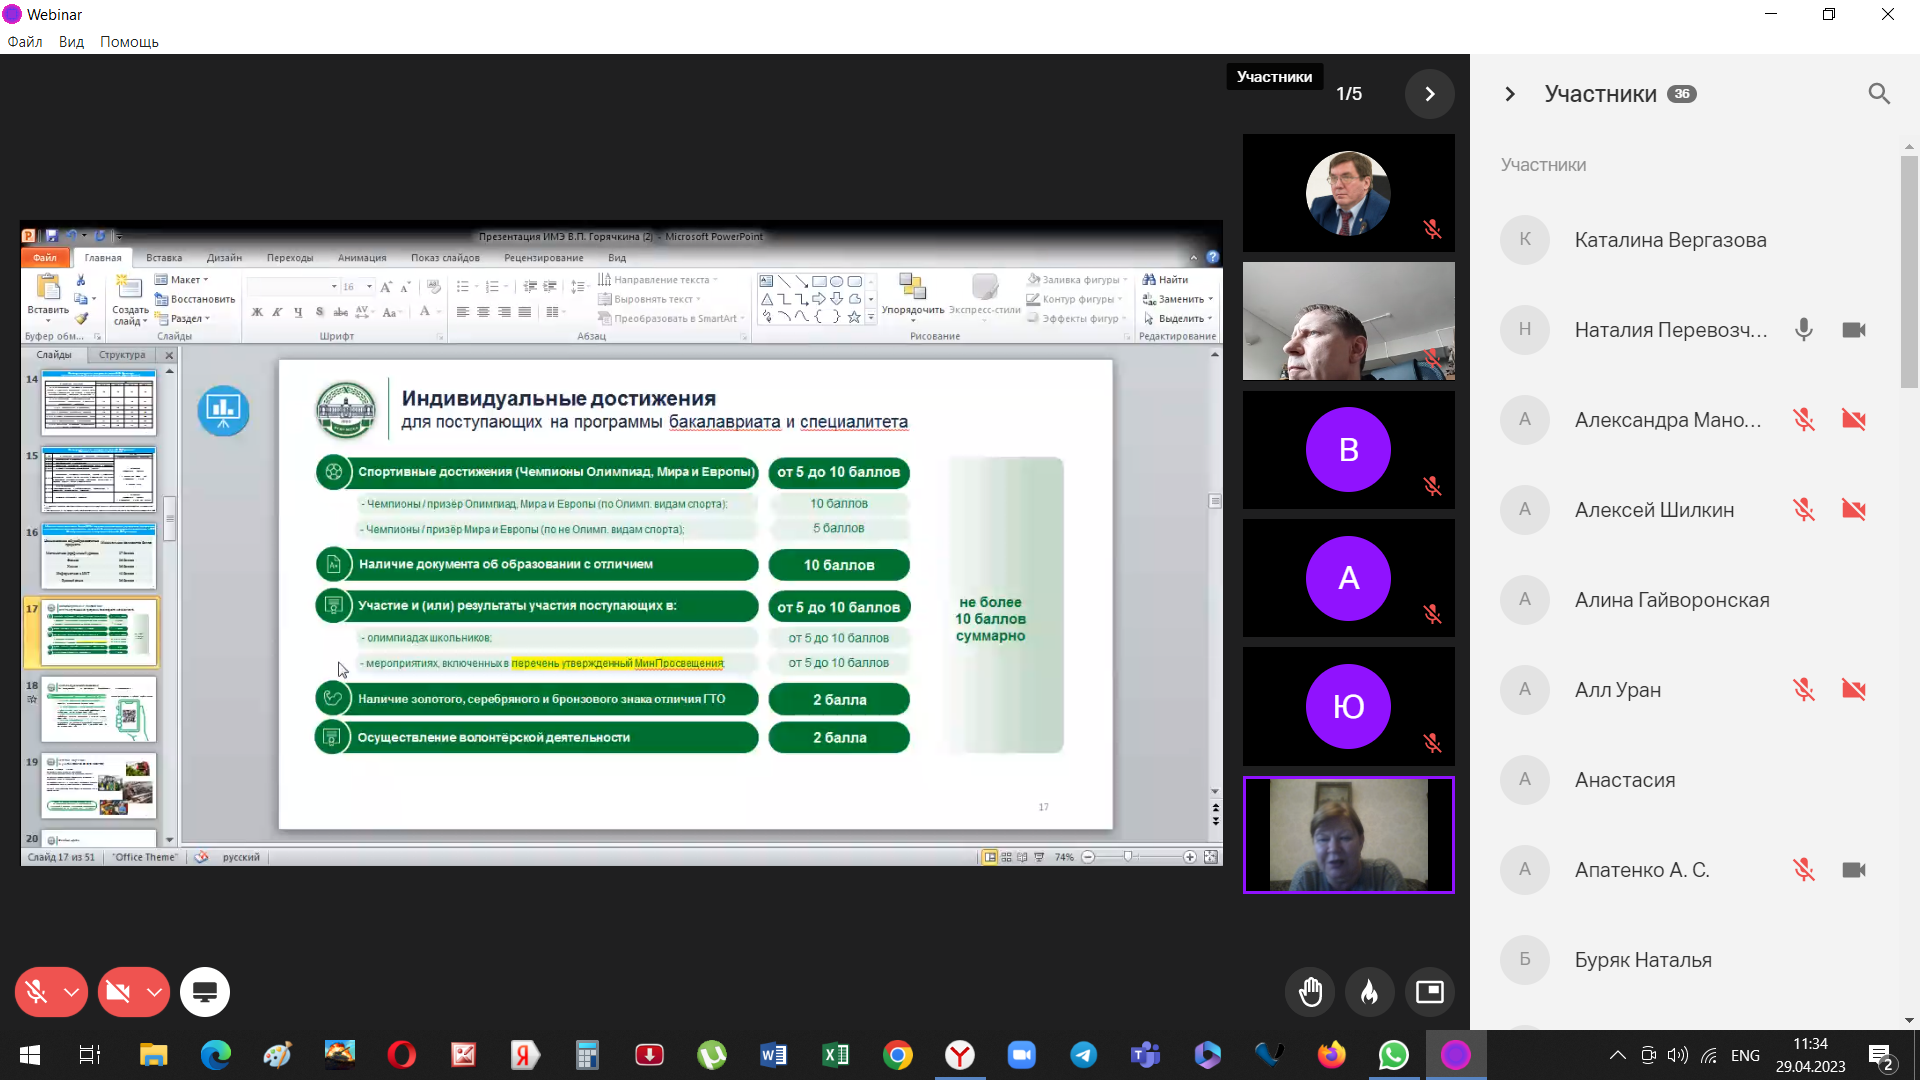
Task: Toggle disabled camera of Александра Мано...
Action: pyautogui.click(x=1854, y=420)
